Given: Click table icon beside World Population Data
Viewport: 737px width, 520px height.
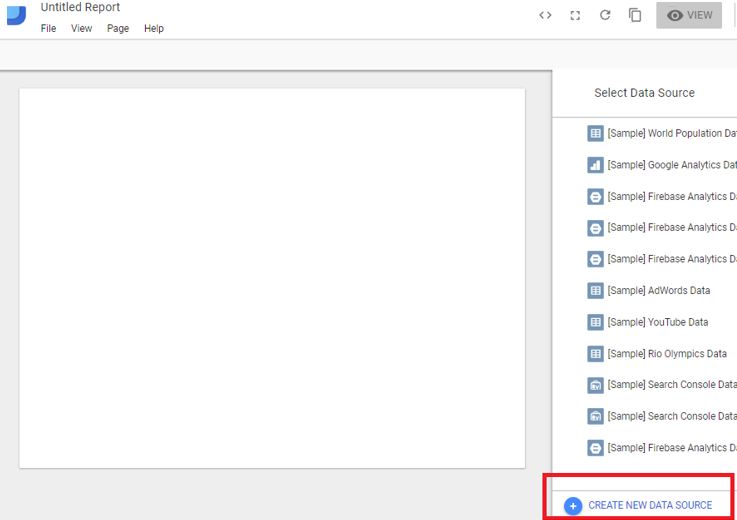Looking at the screenshot, I should click(x=595, y=134).
